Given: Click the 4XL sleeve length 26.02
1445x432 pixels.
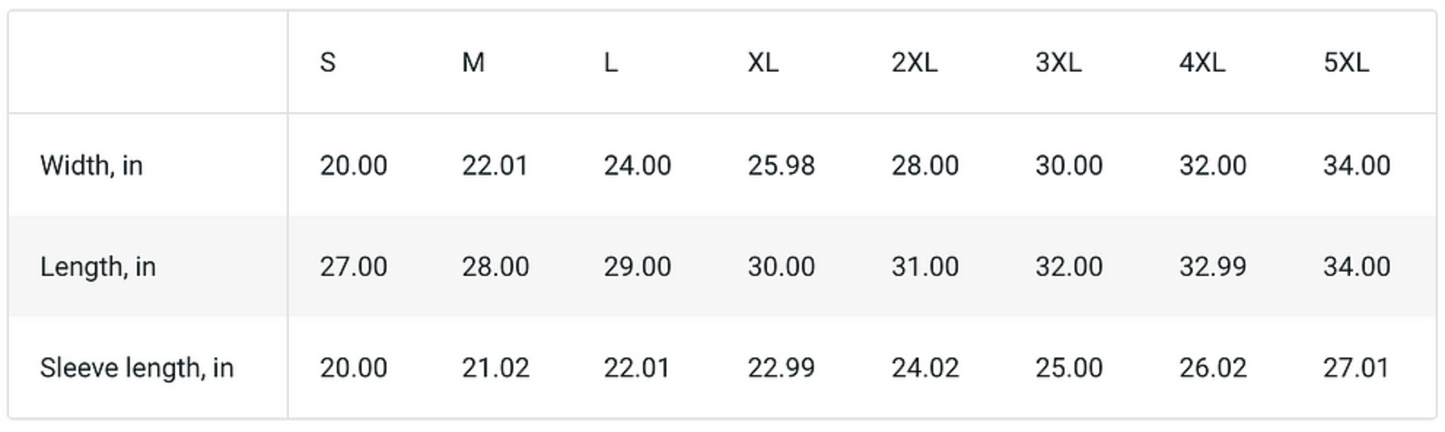Looking at the screenshot, I should point(1213,368).
